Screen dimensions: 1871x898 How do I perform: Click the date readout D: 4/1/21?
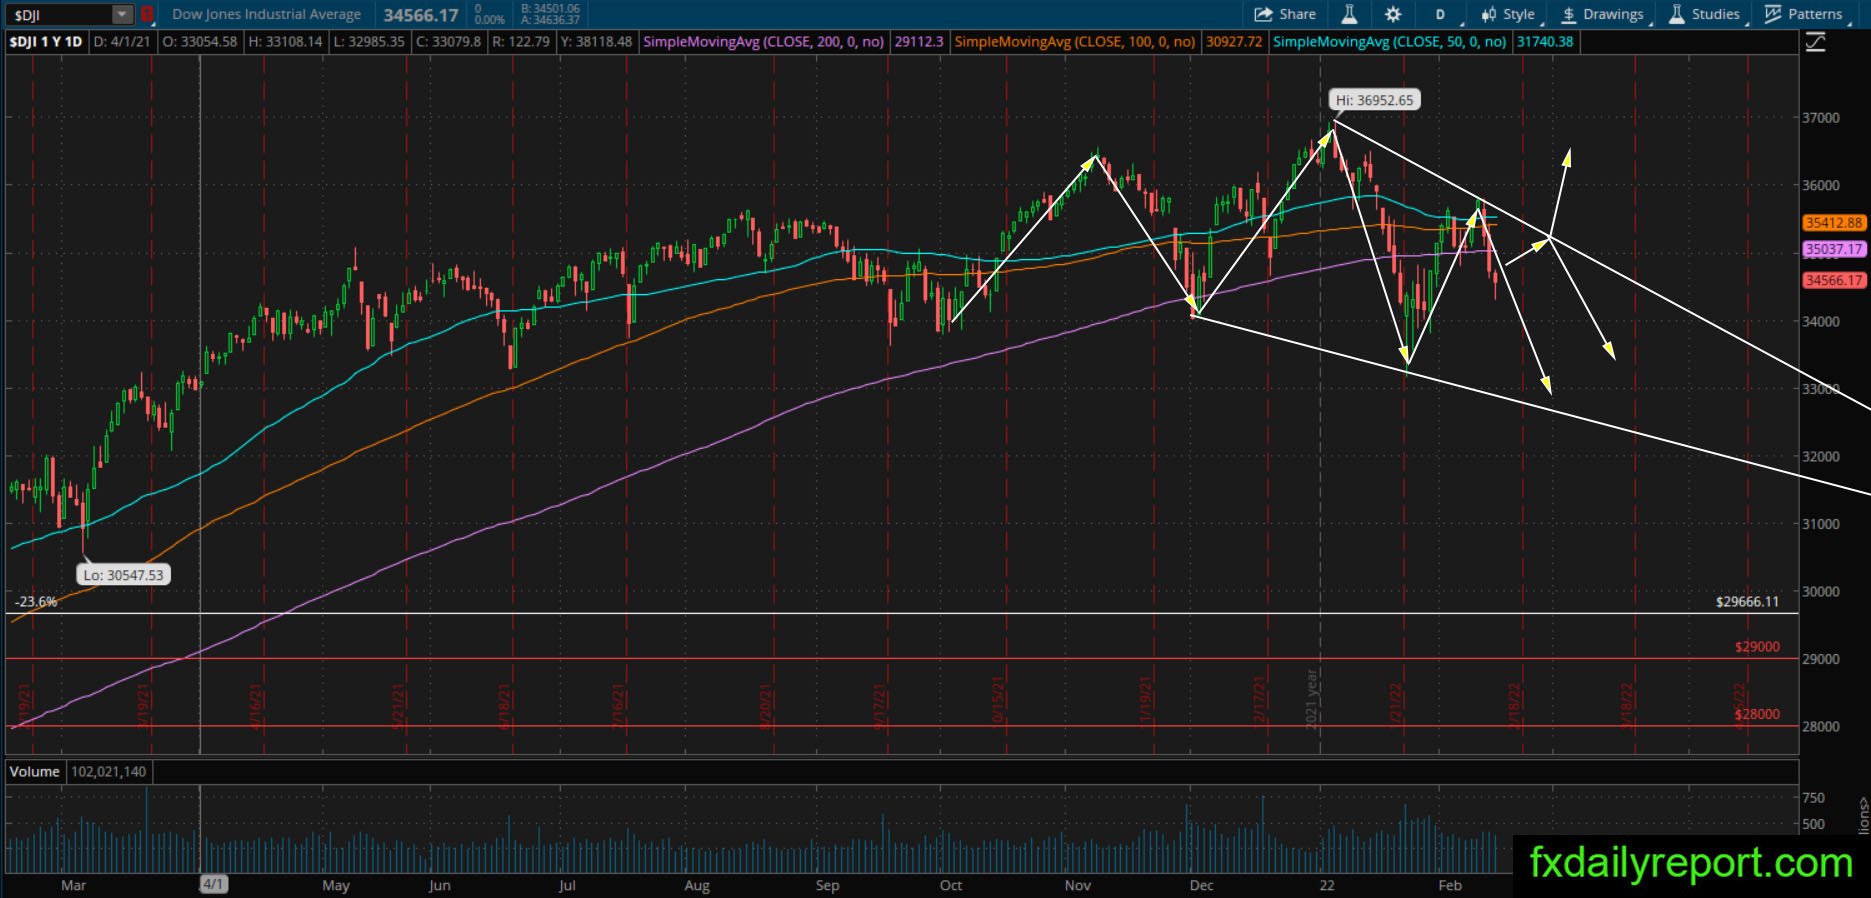point(123,42)
